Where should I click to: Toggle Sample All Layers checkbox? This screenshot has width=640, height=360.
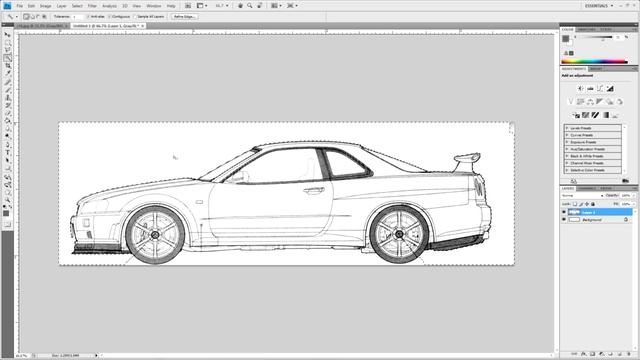tap(136, 17)
